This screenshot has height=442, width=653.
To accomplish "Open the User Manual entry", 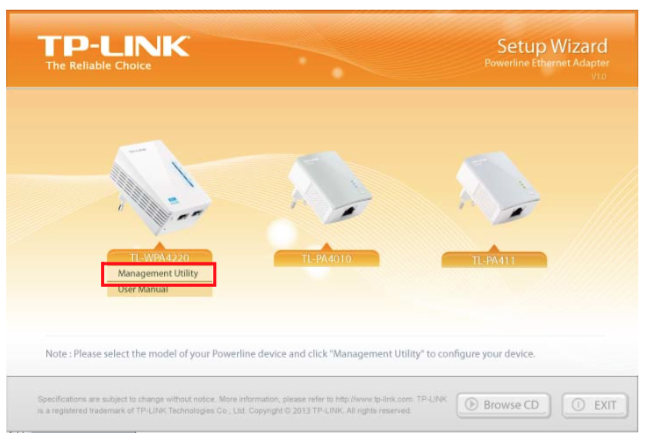I will coord(143,290).
